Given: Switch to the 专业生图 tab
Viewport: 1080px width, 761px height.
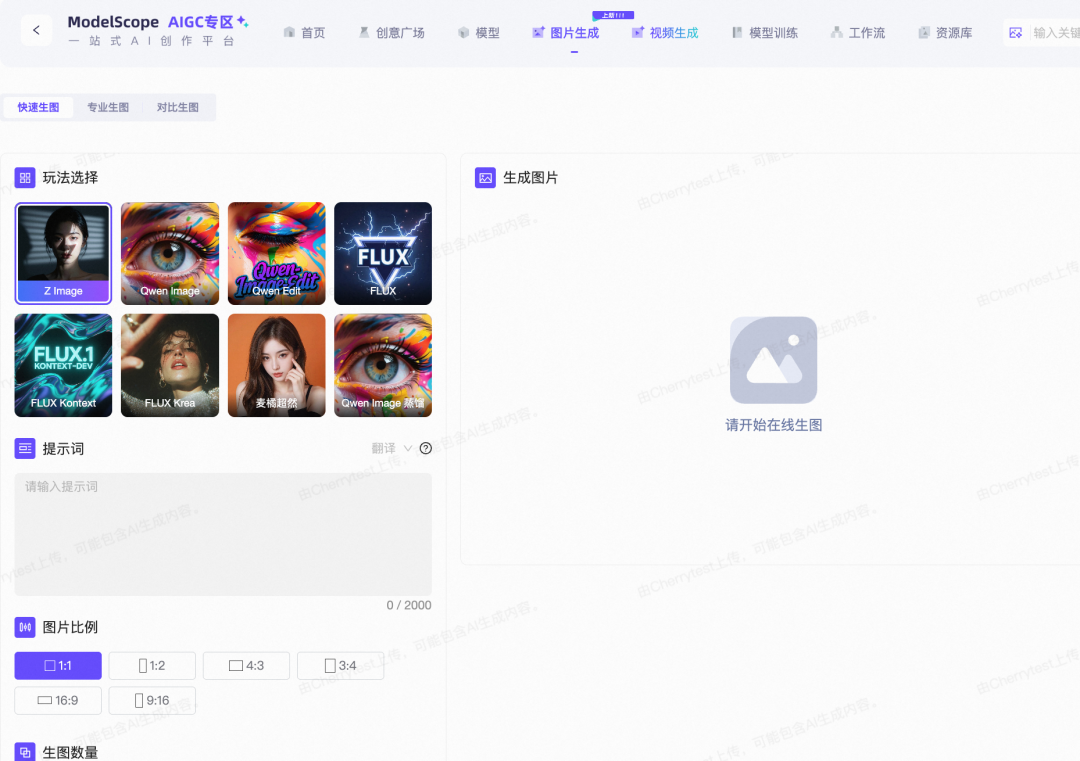Looking at the screenshot, I should [108, 107].
